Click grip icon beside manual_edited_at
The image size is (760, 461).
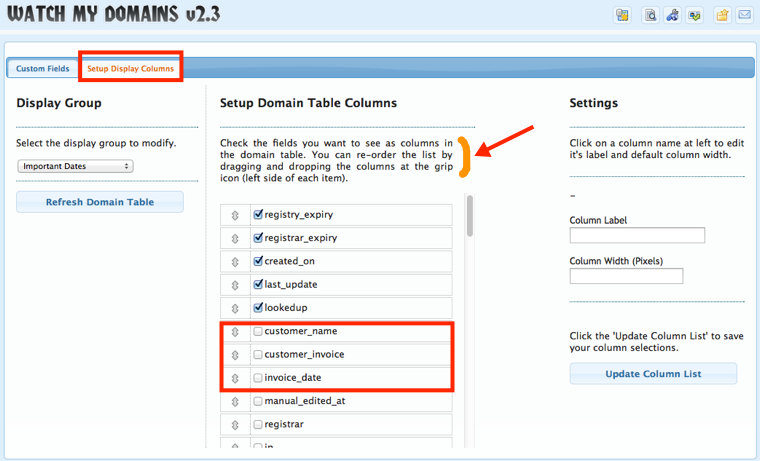click(235, 401)
